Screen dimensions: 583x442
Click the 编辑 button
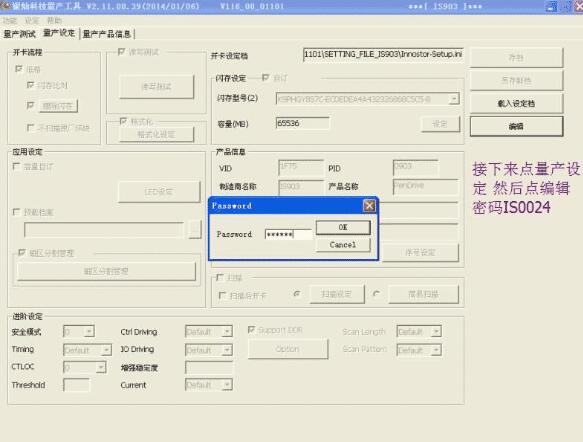(516, 126)
